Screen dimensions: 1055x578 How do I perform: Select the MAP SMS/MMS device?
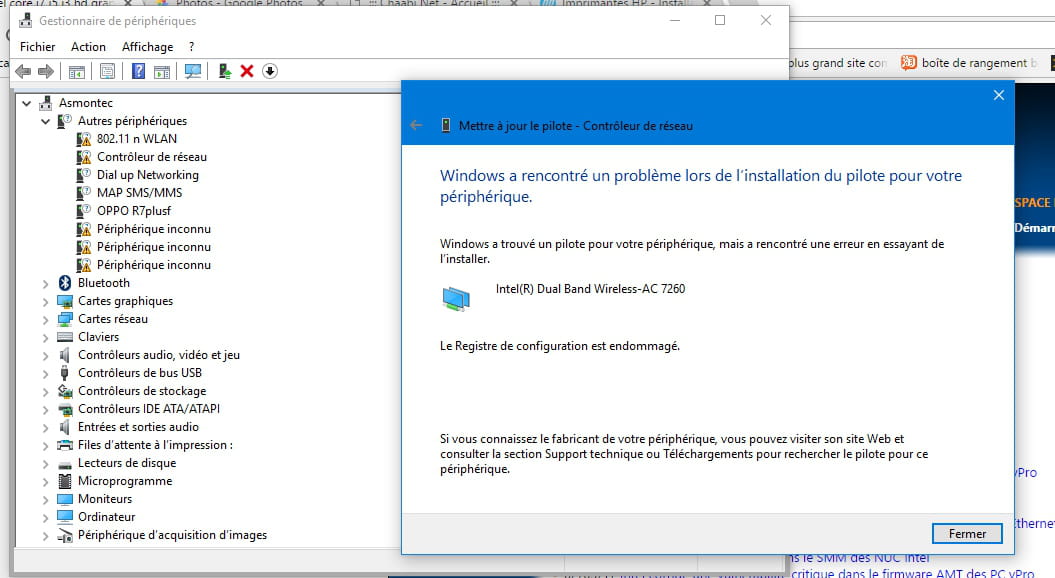[x=139, y=192]
